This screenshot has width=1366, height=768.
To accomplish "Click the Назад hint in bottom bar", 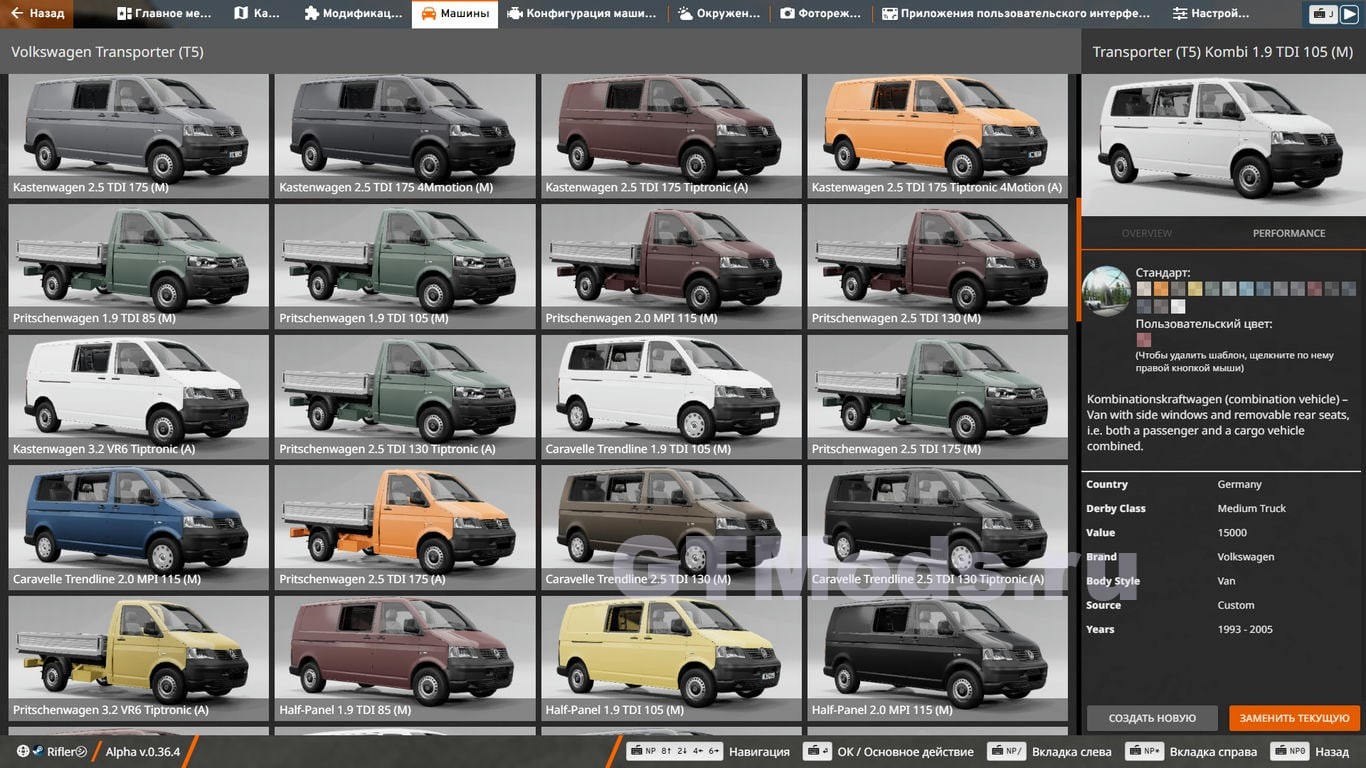I will coord(1310,752).
